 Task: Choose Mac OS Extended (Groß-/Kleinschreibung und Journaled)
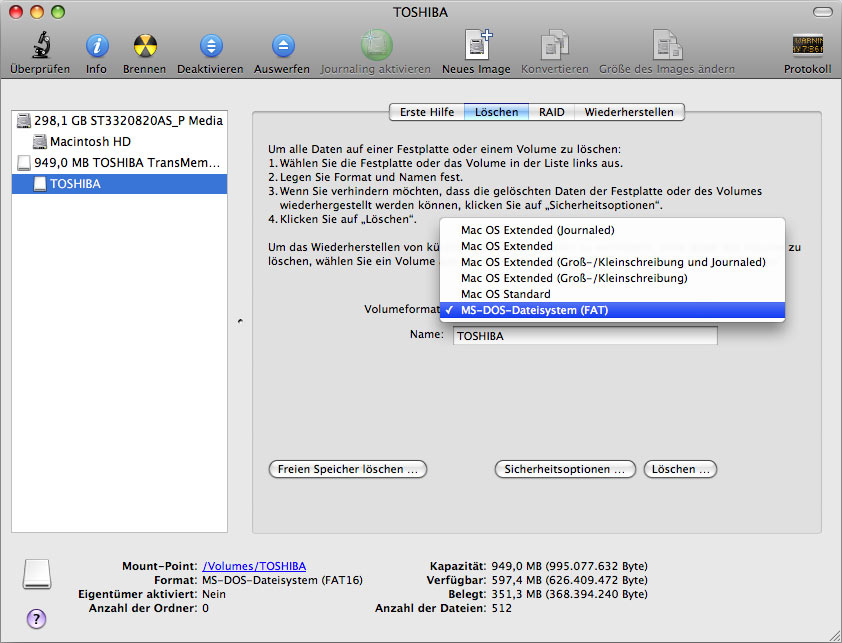[x=612, y=262]
